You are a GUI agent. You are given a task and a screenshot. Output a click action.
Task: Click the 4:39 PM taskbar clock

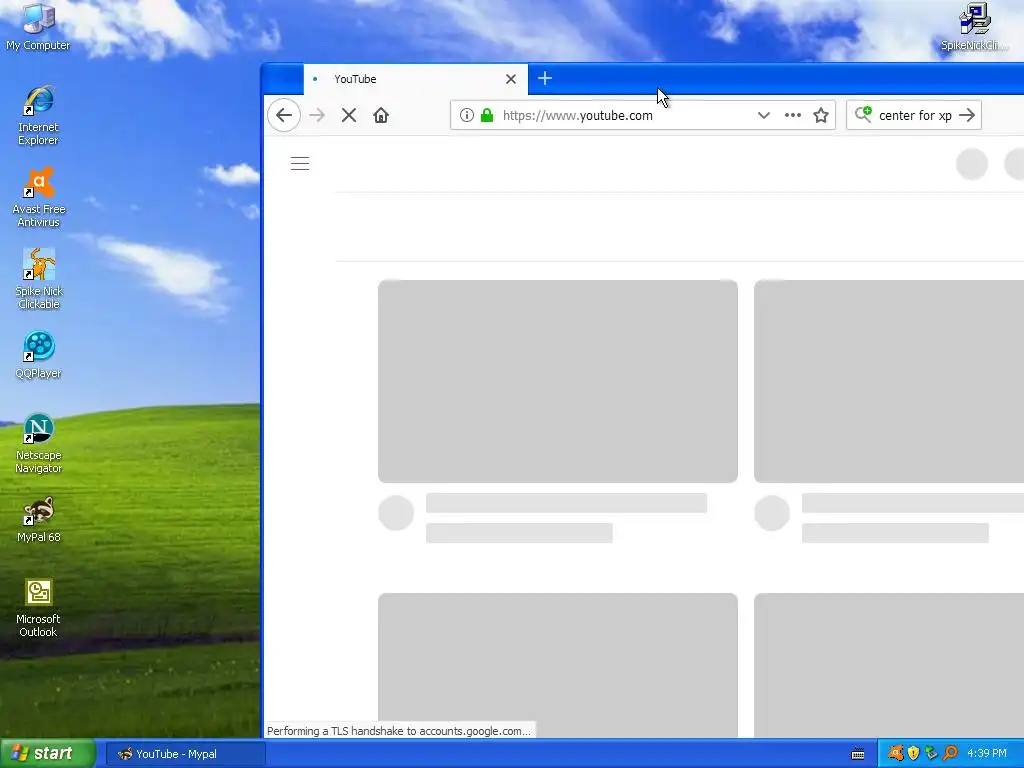[x=987, y=754]
